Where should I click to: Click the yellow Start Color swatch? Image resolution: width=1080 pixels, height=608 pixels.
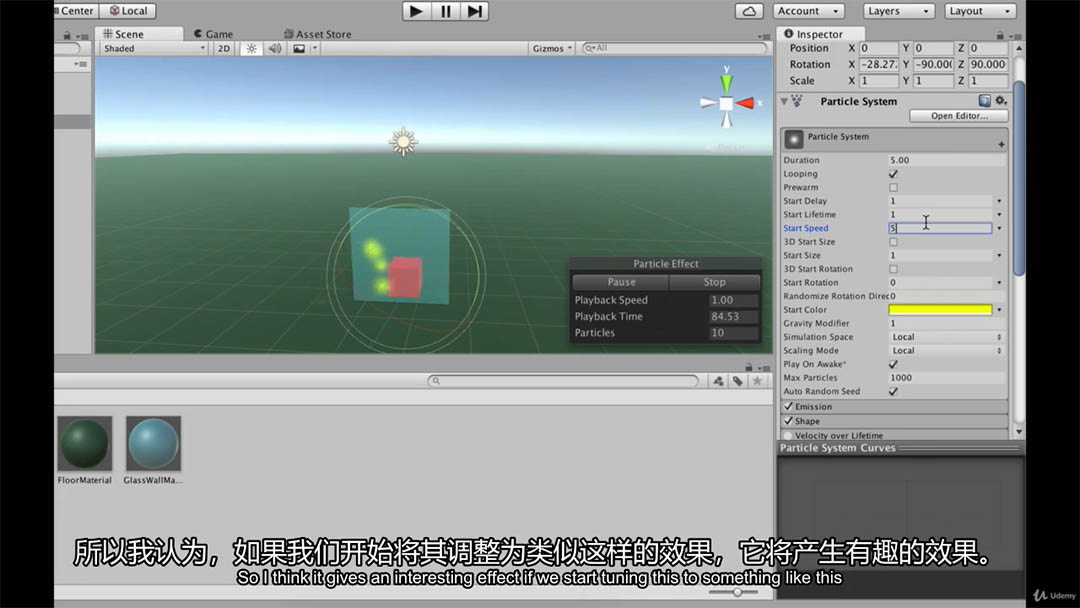940,310
